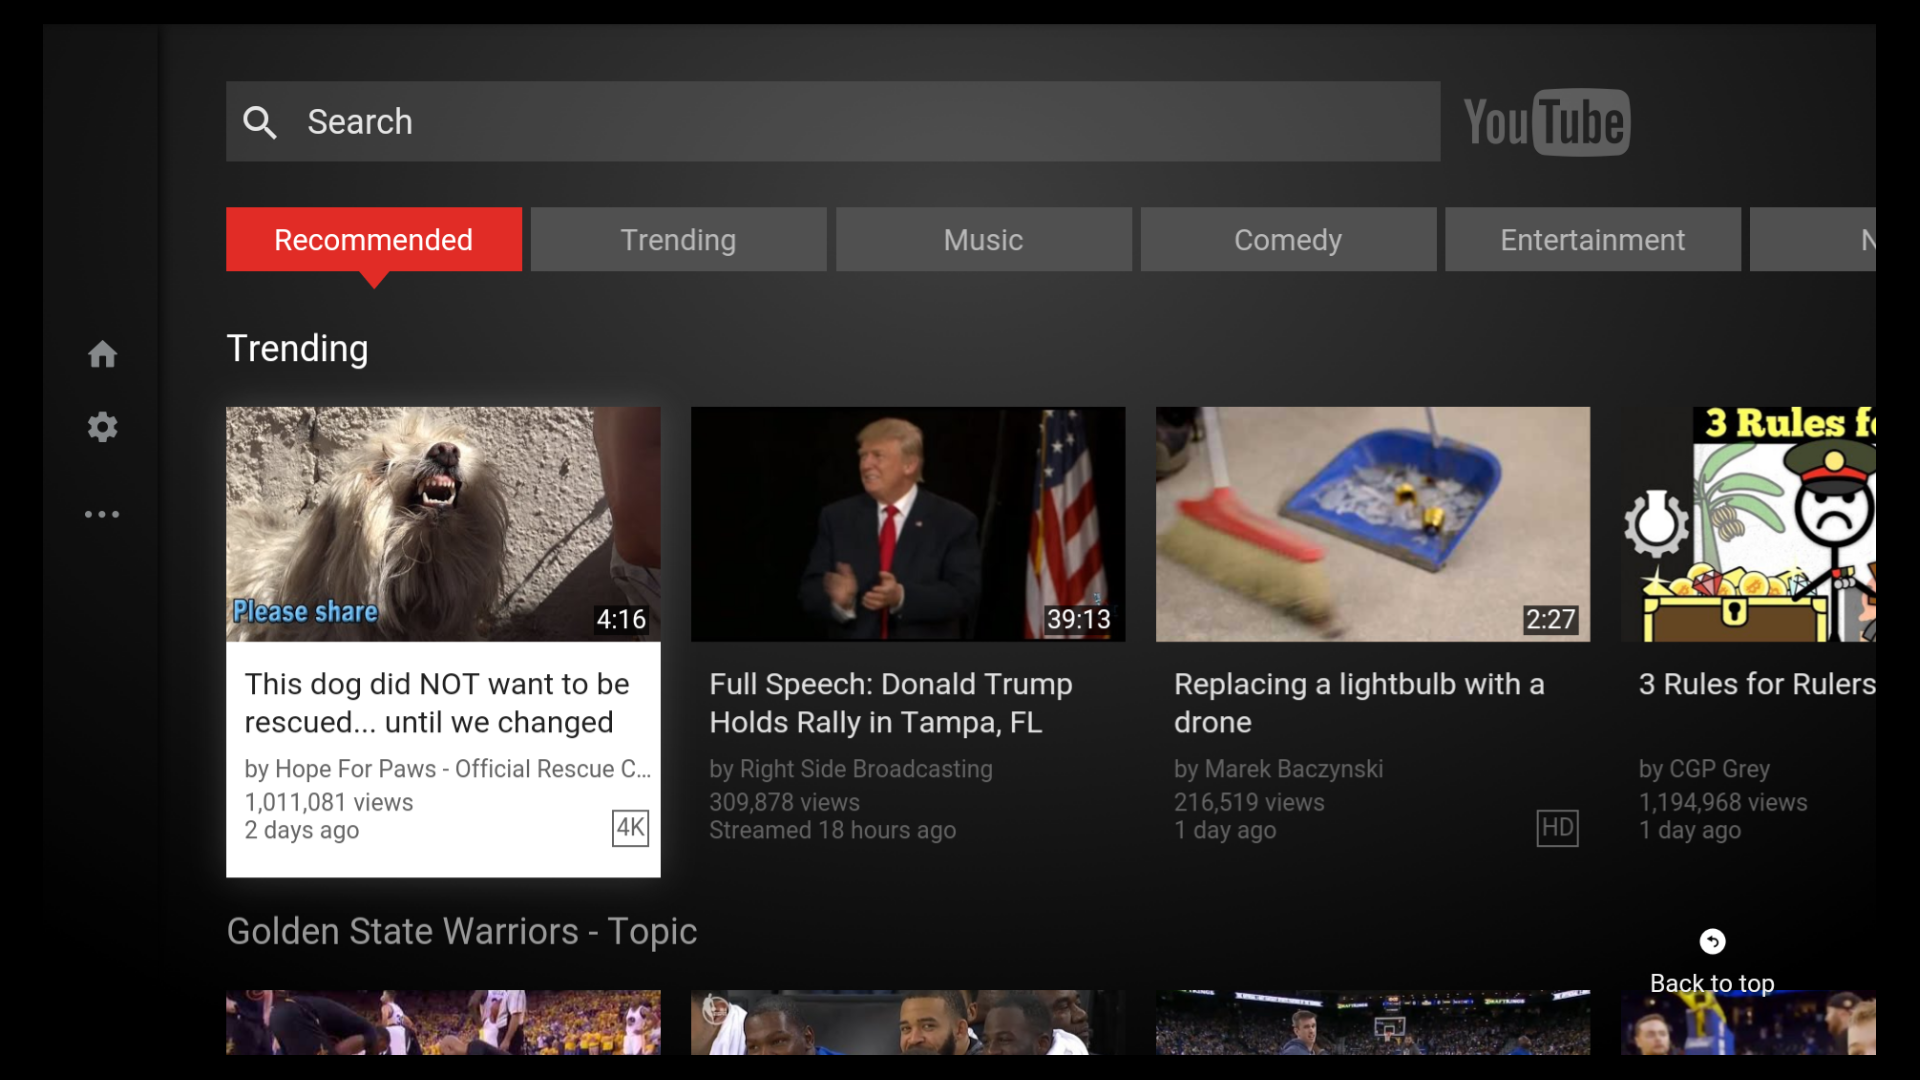Choose the Entertainment tab
Viewport: 1920px width, 1080px height.
click(1592, 240)
